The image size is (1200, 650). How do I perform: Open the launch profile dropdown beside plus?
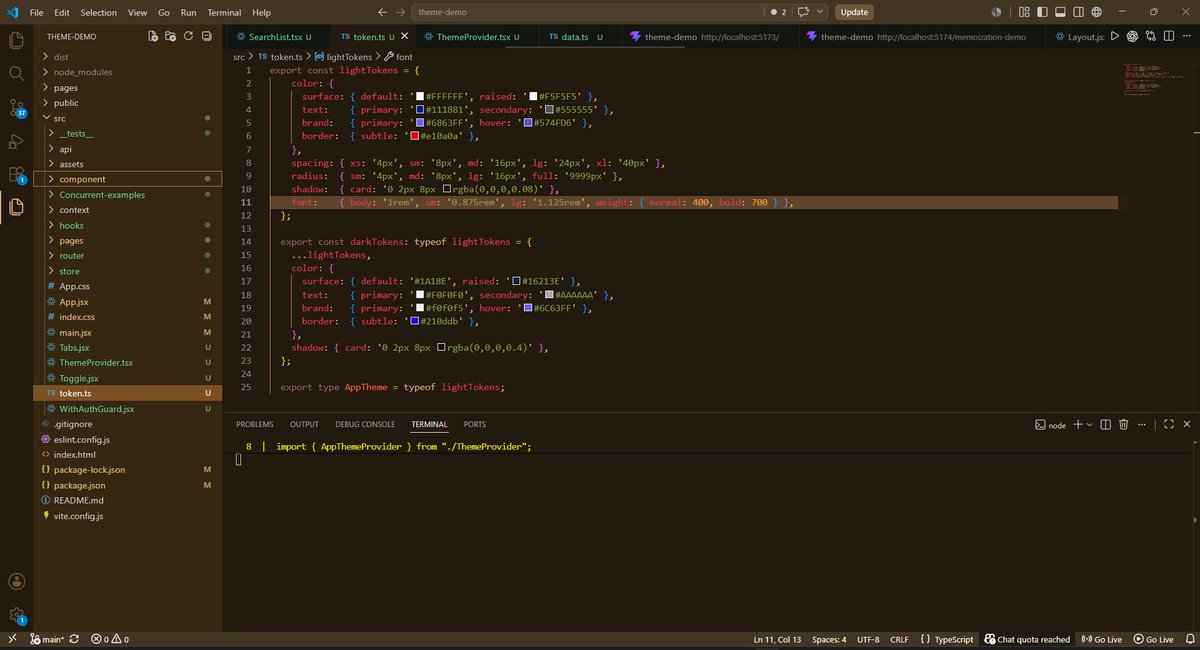pos(1090,425)
